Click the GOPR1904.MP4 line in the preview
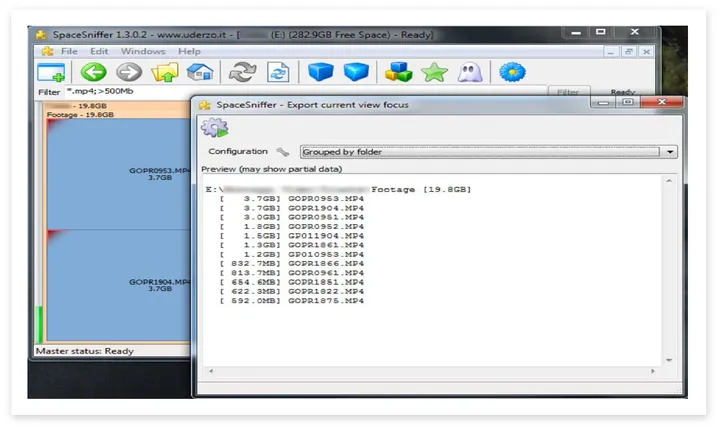 (x=292, y=208)
